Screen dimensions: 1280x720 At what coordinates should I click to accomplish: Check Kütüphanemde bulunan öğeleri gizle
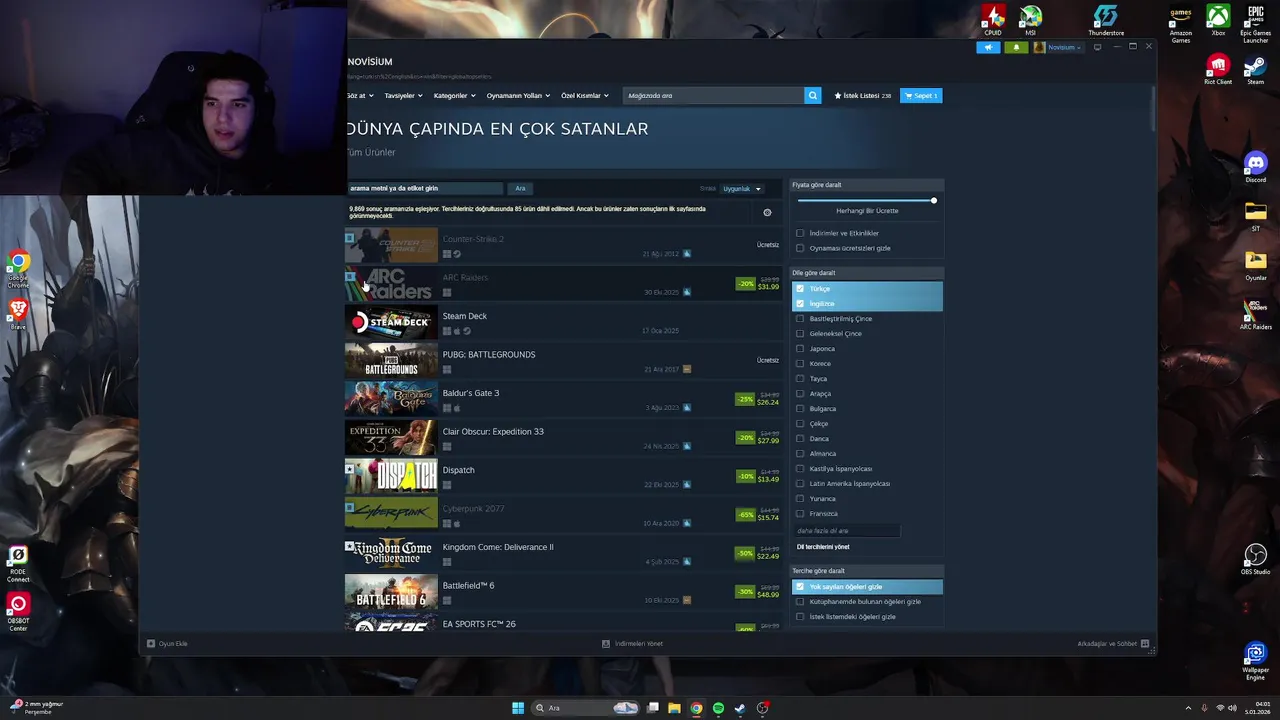pos(800,602)
